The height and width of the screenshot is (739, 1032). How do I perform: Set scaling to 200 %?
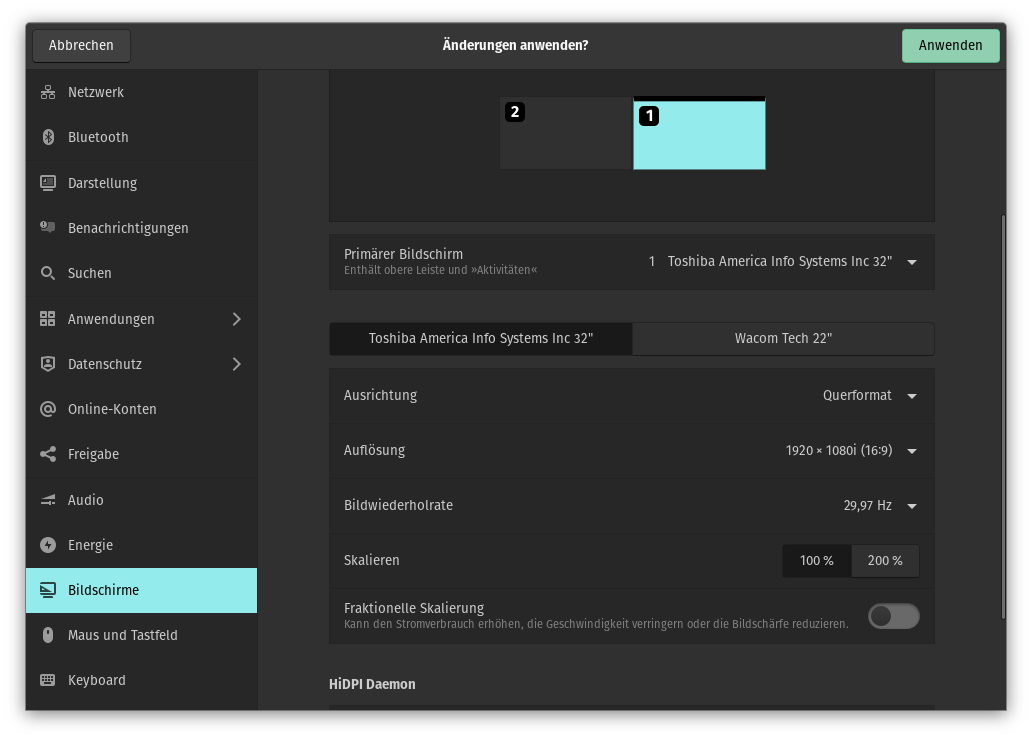coord(884,561)
